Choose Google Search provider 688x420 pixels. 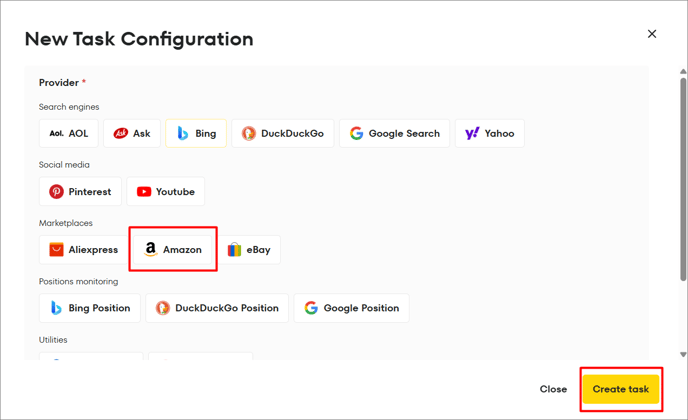(x=394, y=133)
